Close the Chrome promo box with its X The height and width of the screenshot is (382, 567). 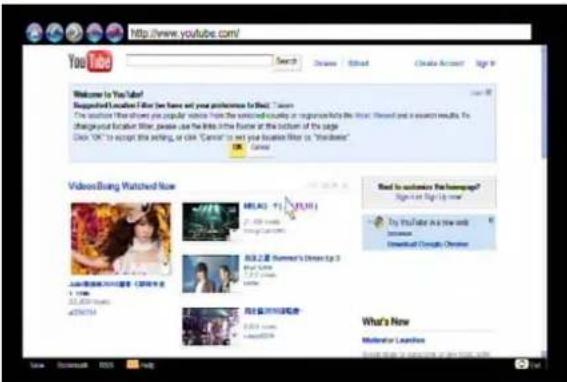tap(491, 220)
